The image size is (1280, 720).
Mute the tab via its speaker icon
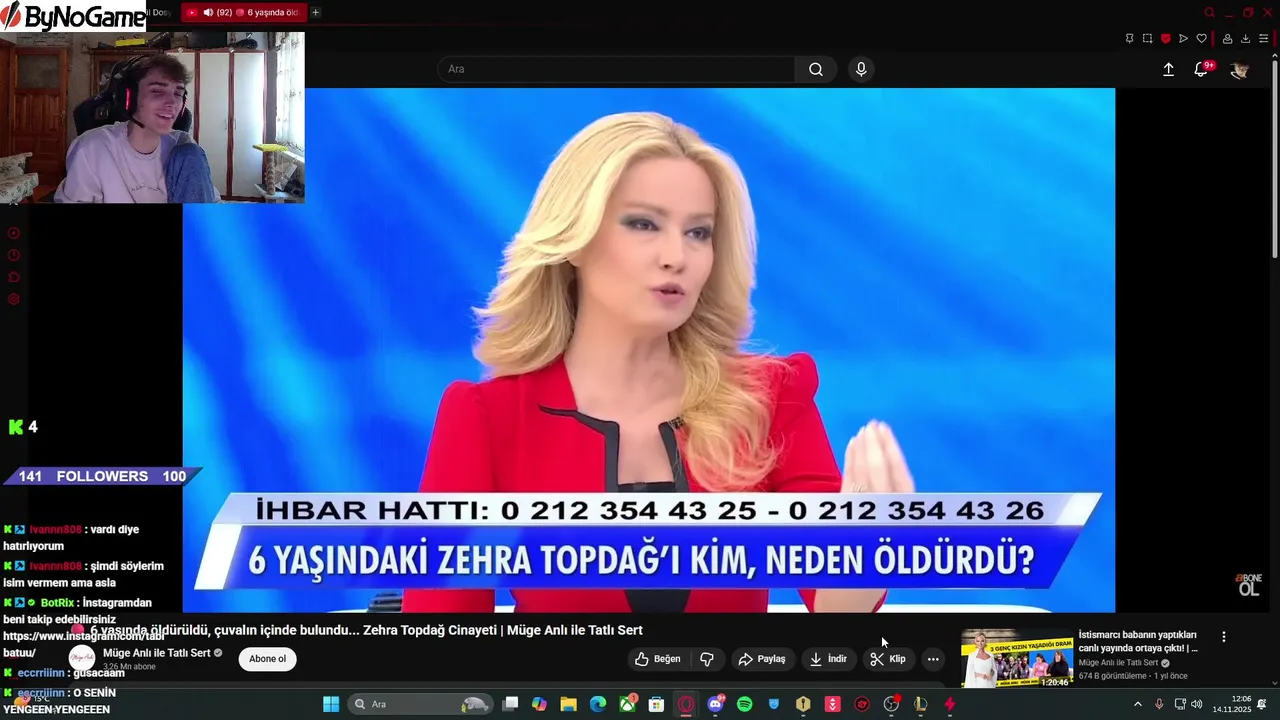point(208,12)
